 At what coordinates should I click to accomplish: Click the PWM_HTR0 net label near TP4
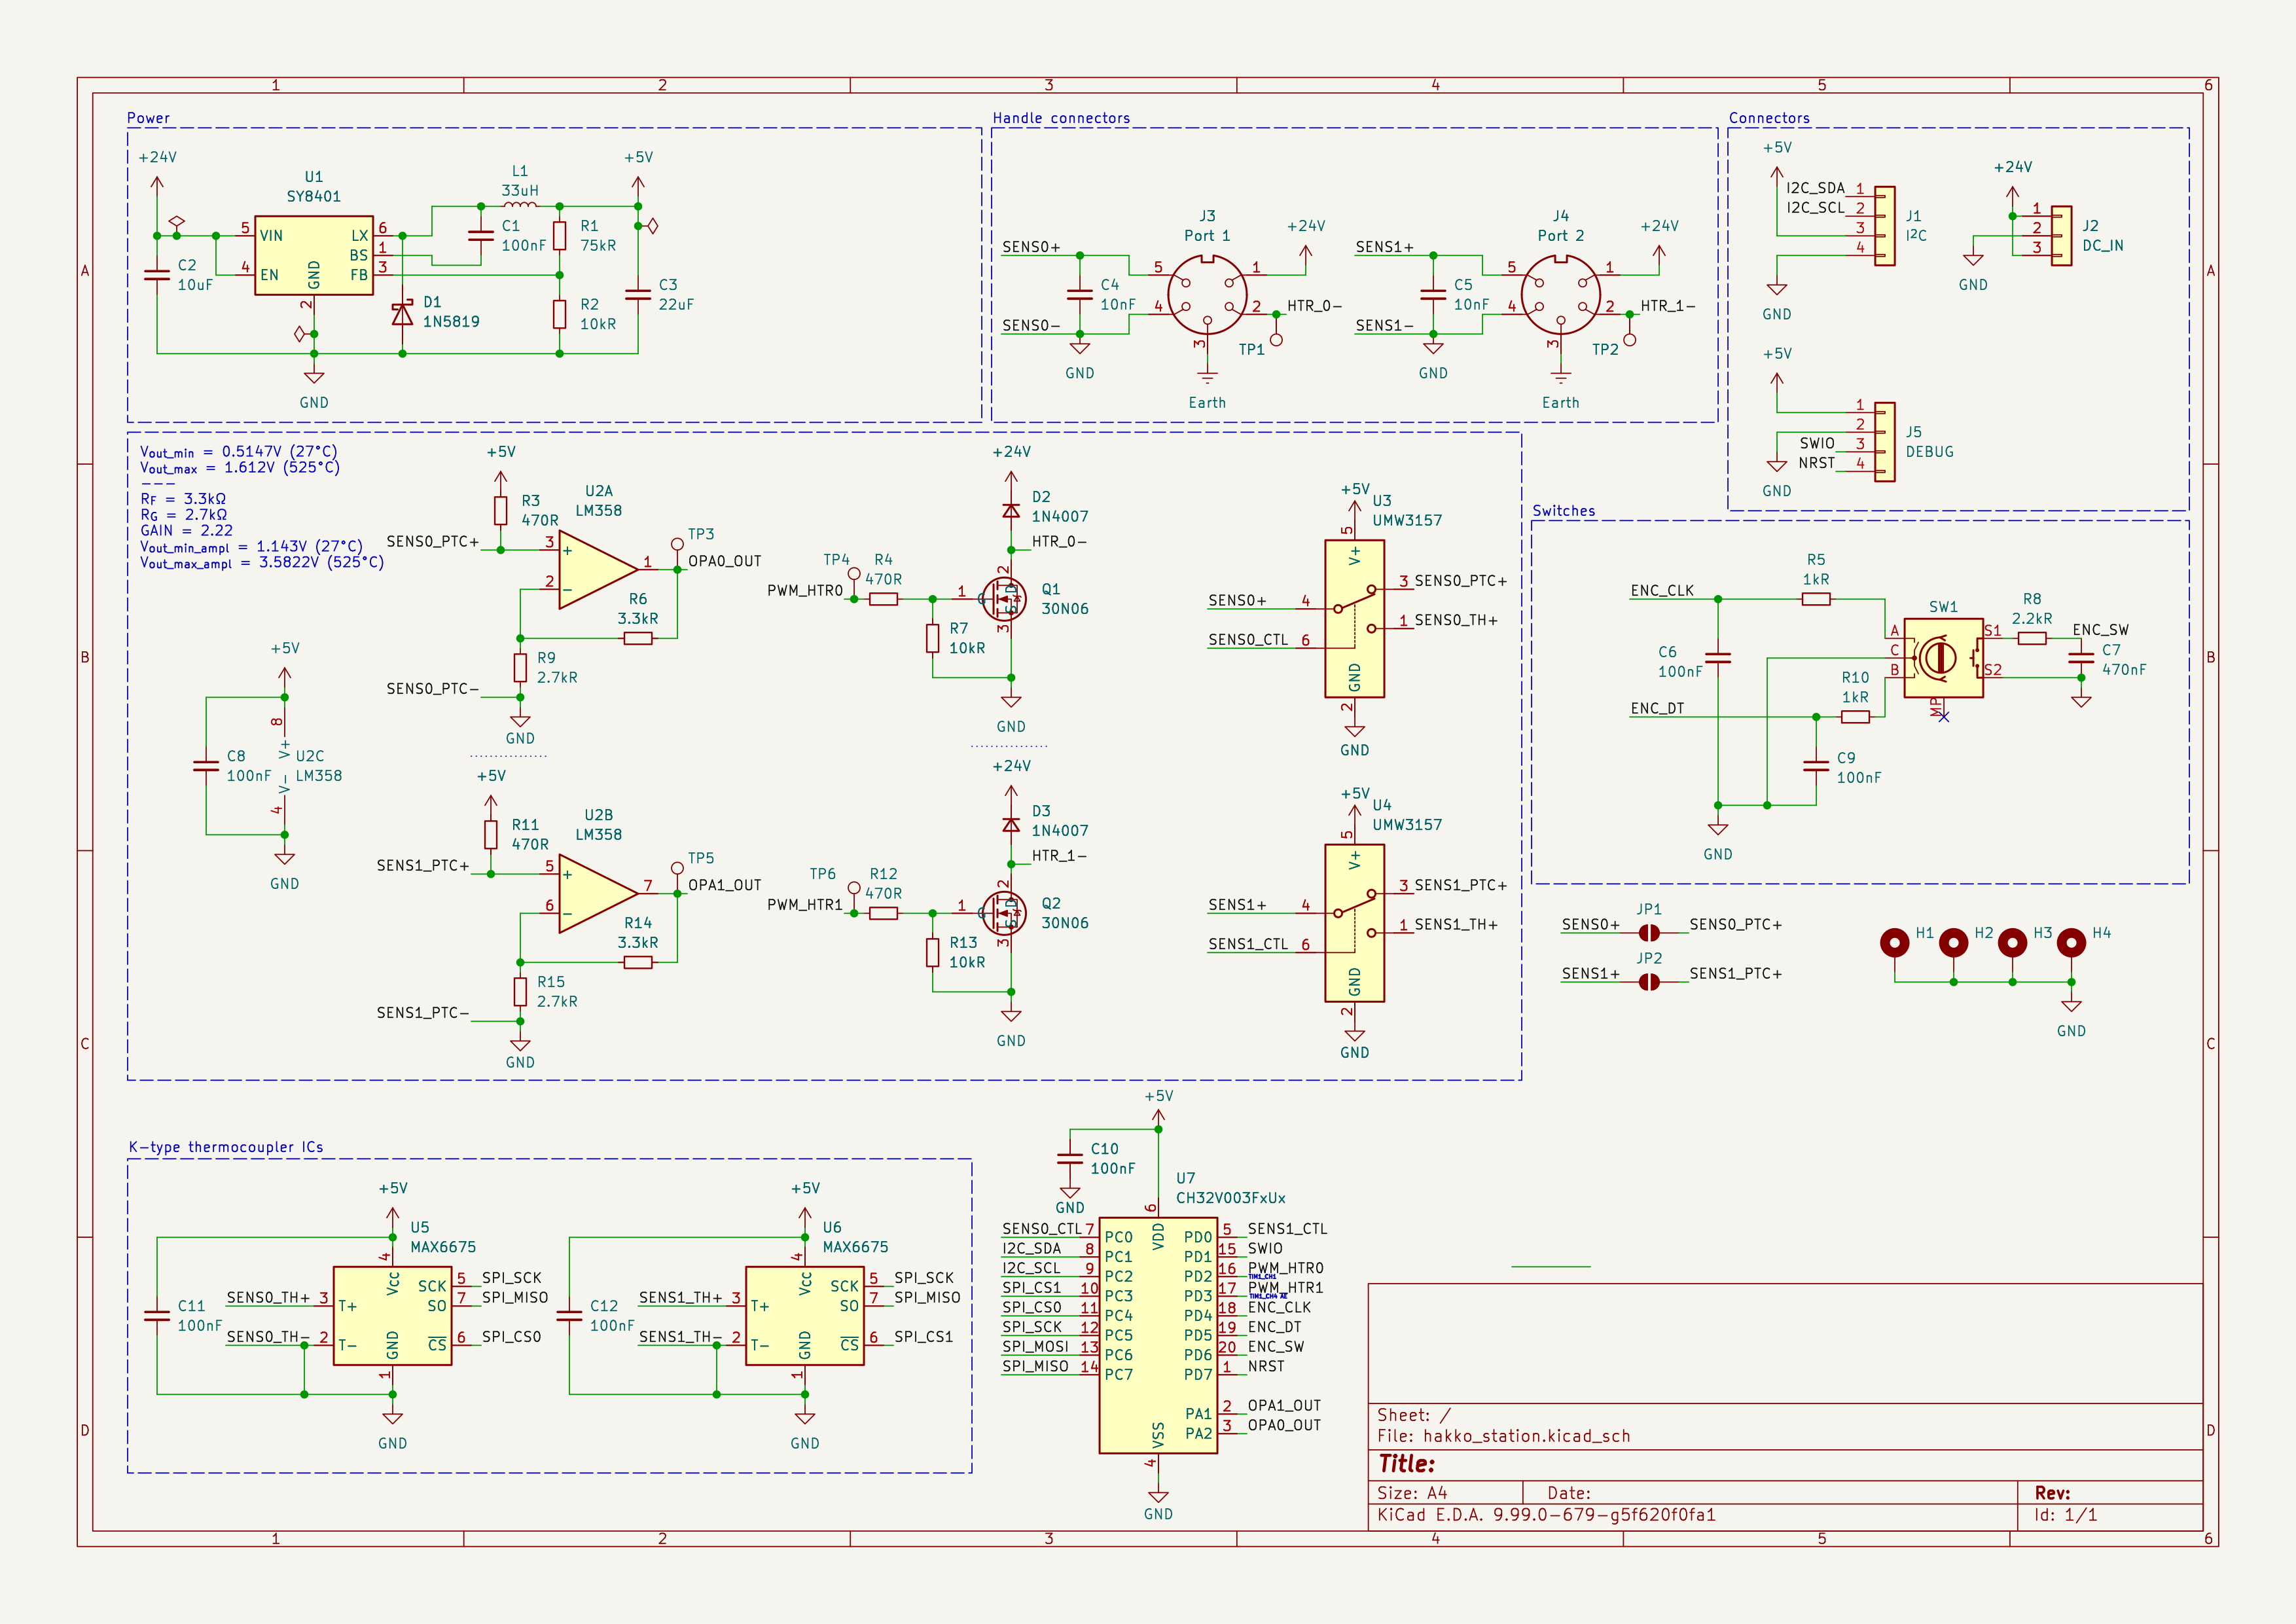[805, 590]
